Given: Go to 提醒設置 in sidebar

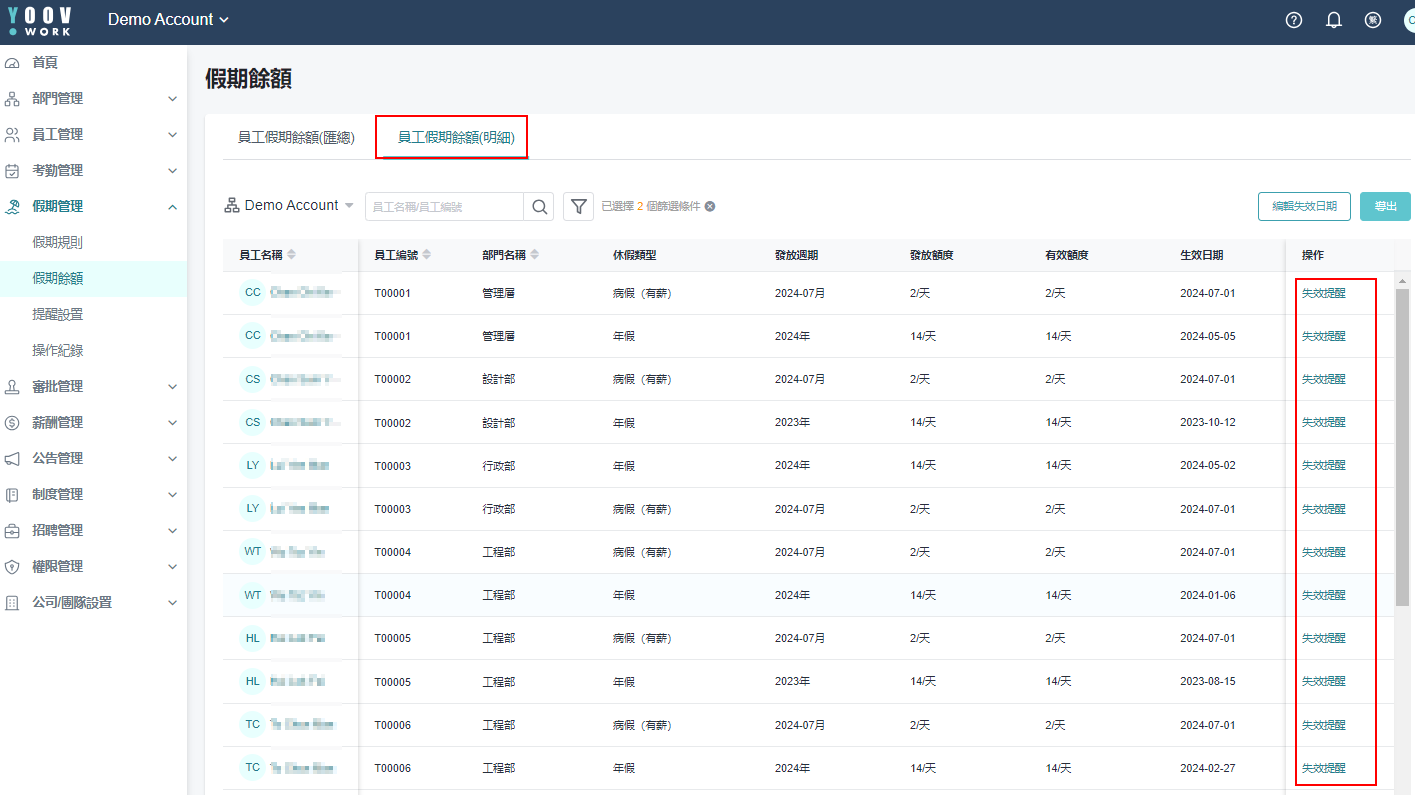Looking at the screenshot, I should tap(58, 314).
